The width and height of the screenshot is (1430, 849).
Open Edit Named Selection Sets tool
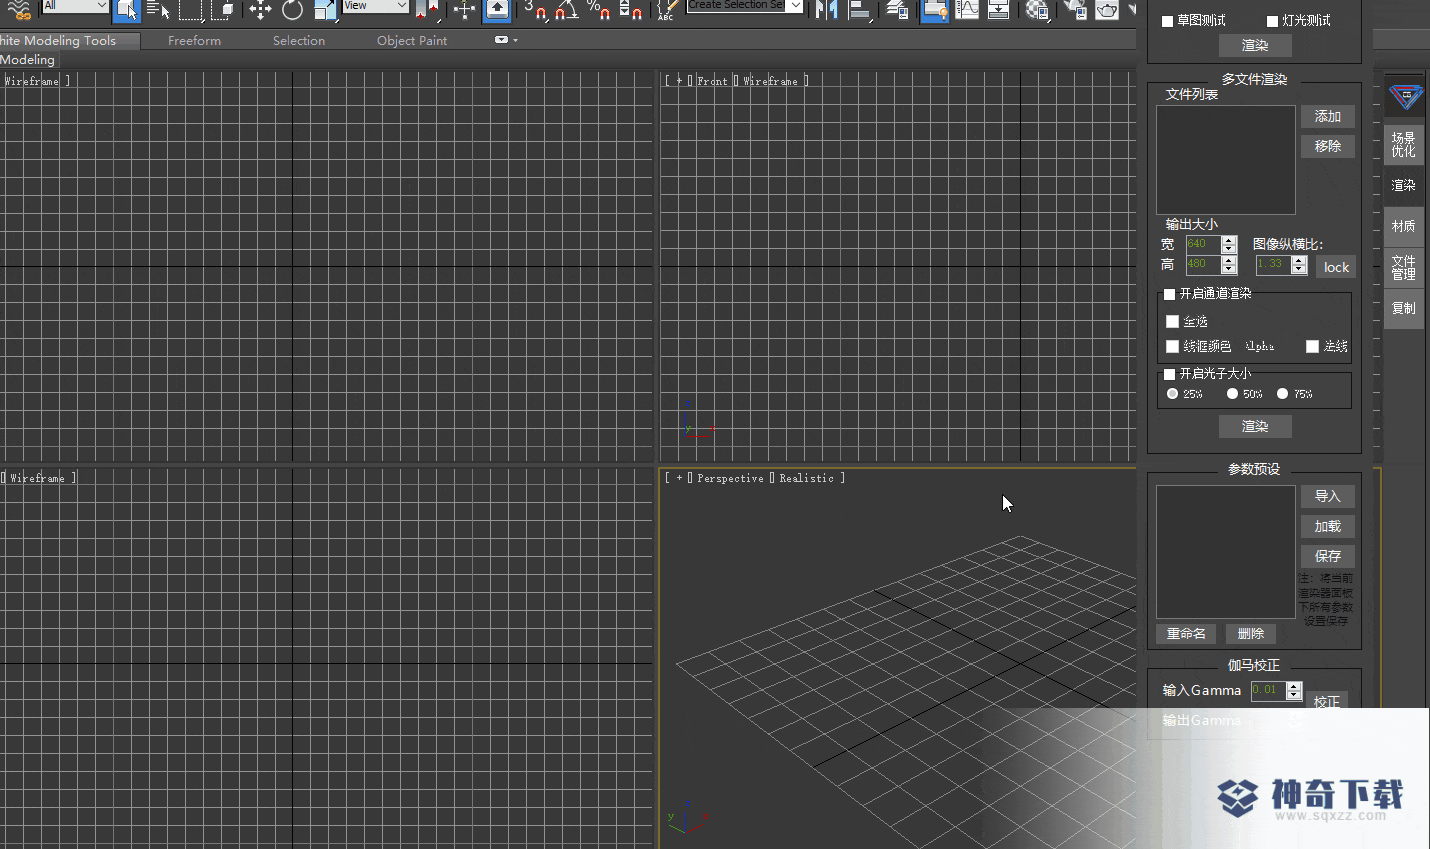click(667, 10)
